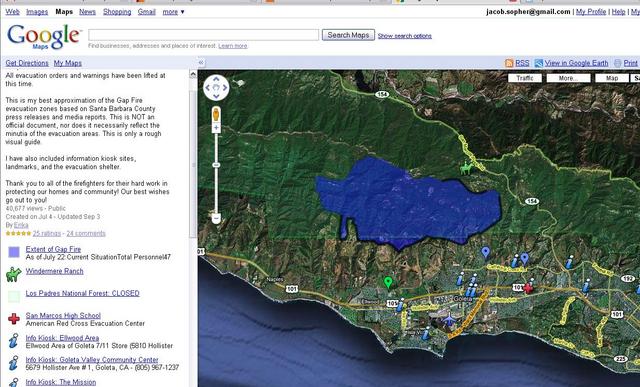Viewport: 640px width, 387px height.
Task: Open Extent of Gap Fire link
Action: [x=53, y=249]
